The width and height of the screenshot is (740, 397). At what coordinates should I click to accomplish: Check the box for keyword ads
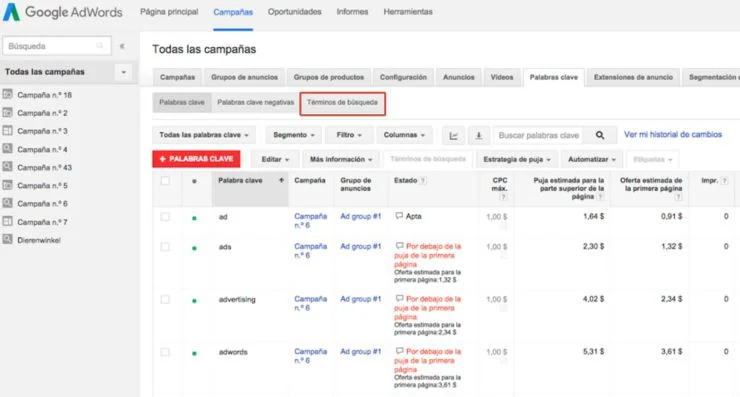tap(165, 246)
